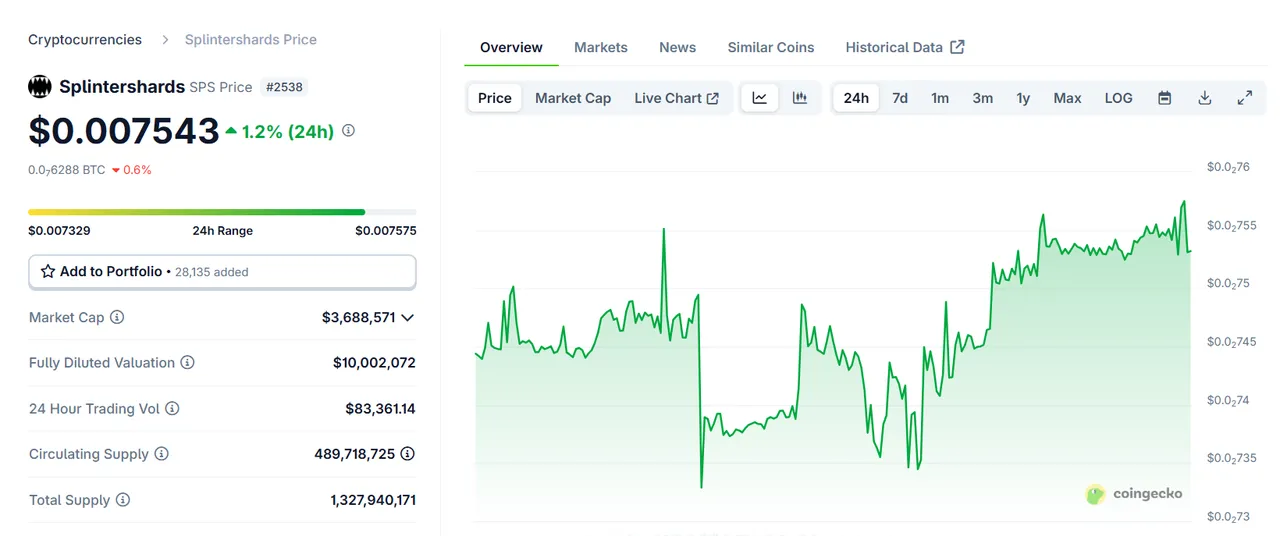The height and width of the screenshot is (536, 1280).
Task: Click the #2538 rank badge
Action: [x=284, y=87]
